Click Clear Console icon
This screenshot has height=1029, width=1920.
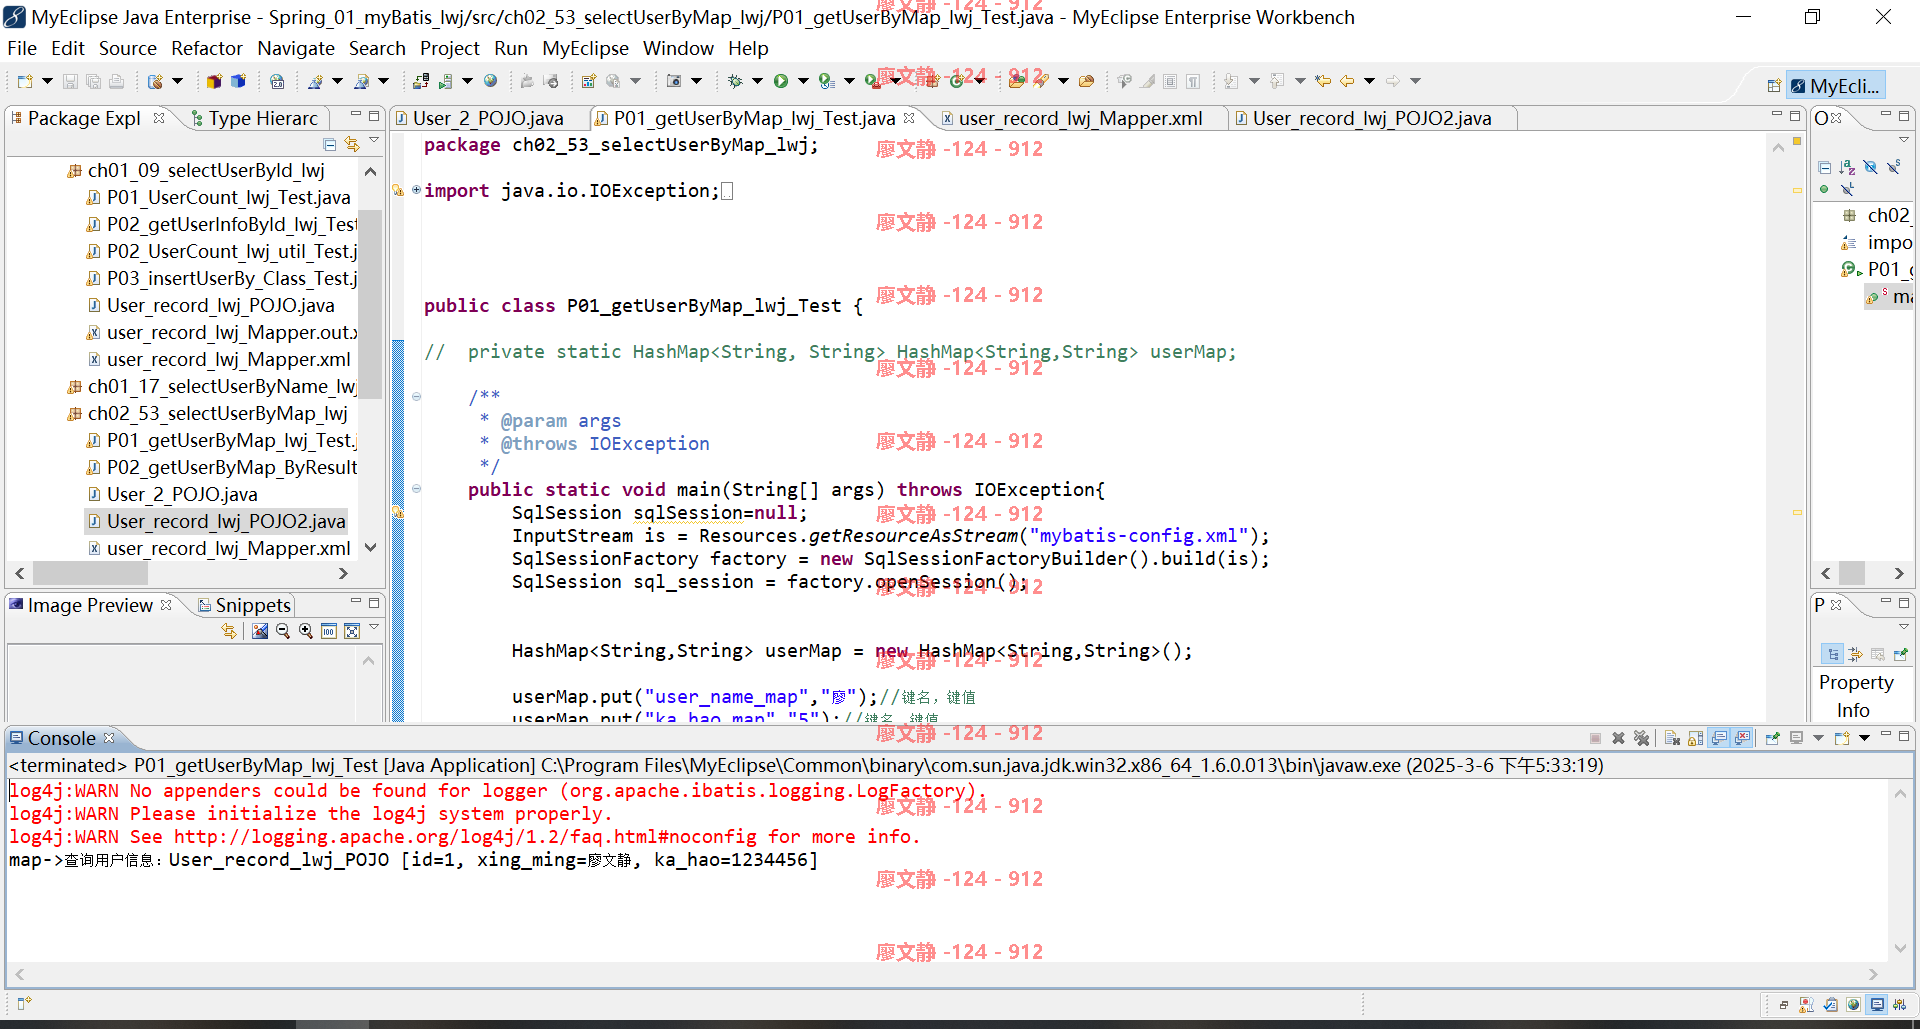pos(1672,738)
